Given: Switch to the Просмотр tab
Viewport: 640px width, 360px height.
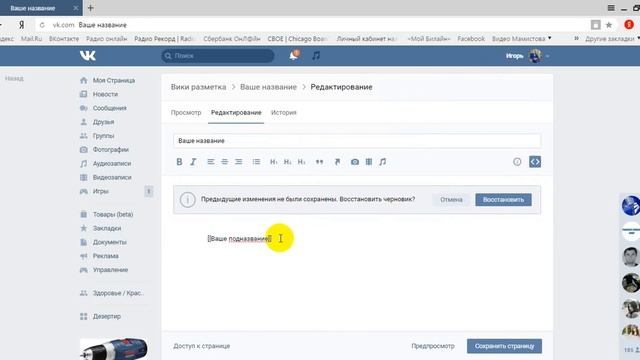Looking at the screenshot, I should tap(186, 112).
